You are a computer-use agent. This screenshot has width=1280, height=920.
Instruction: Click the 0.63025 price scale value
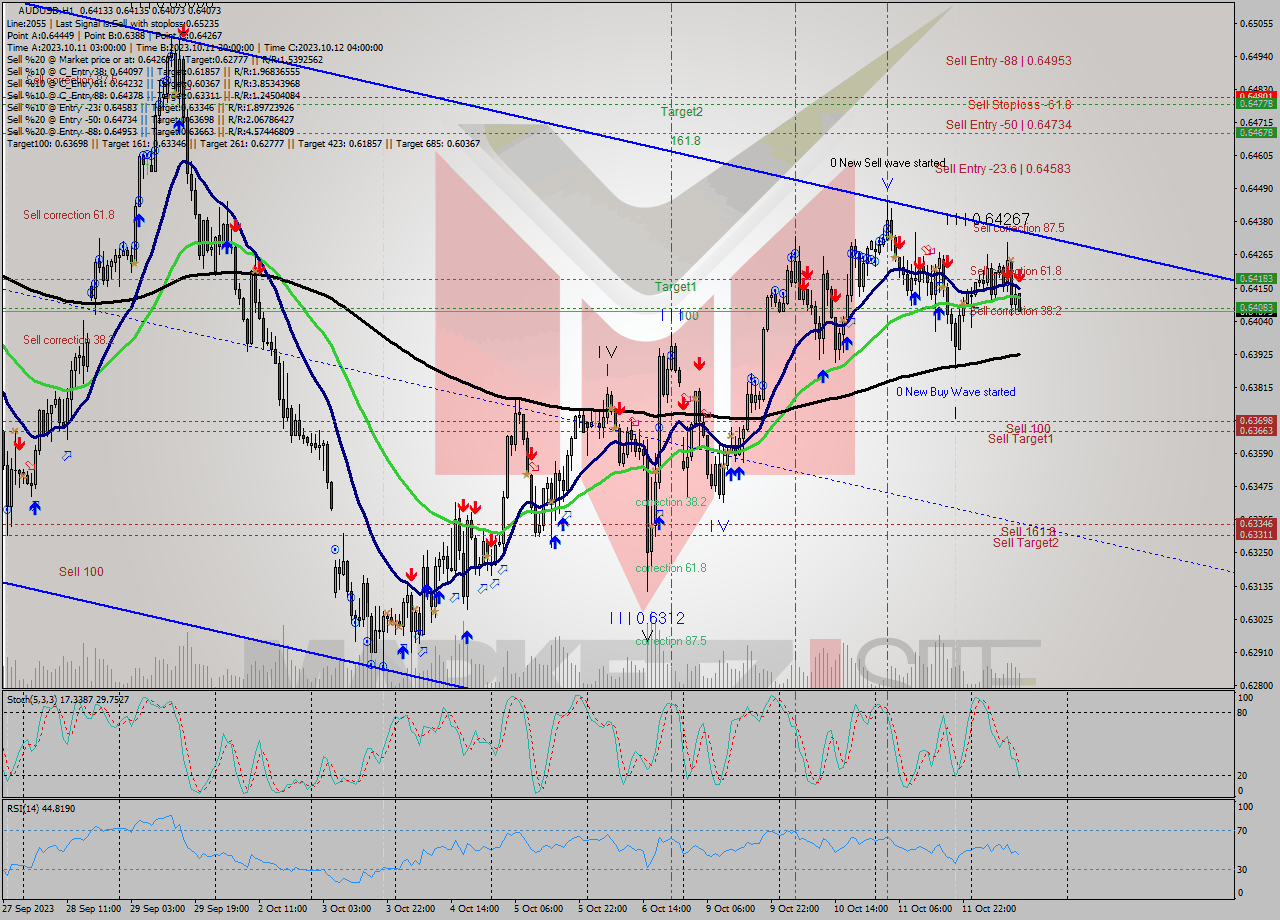coord(1256,620)
